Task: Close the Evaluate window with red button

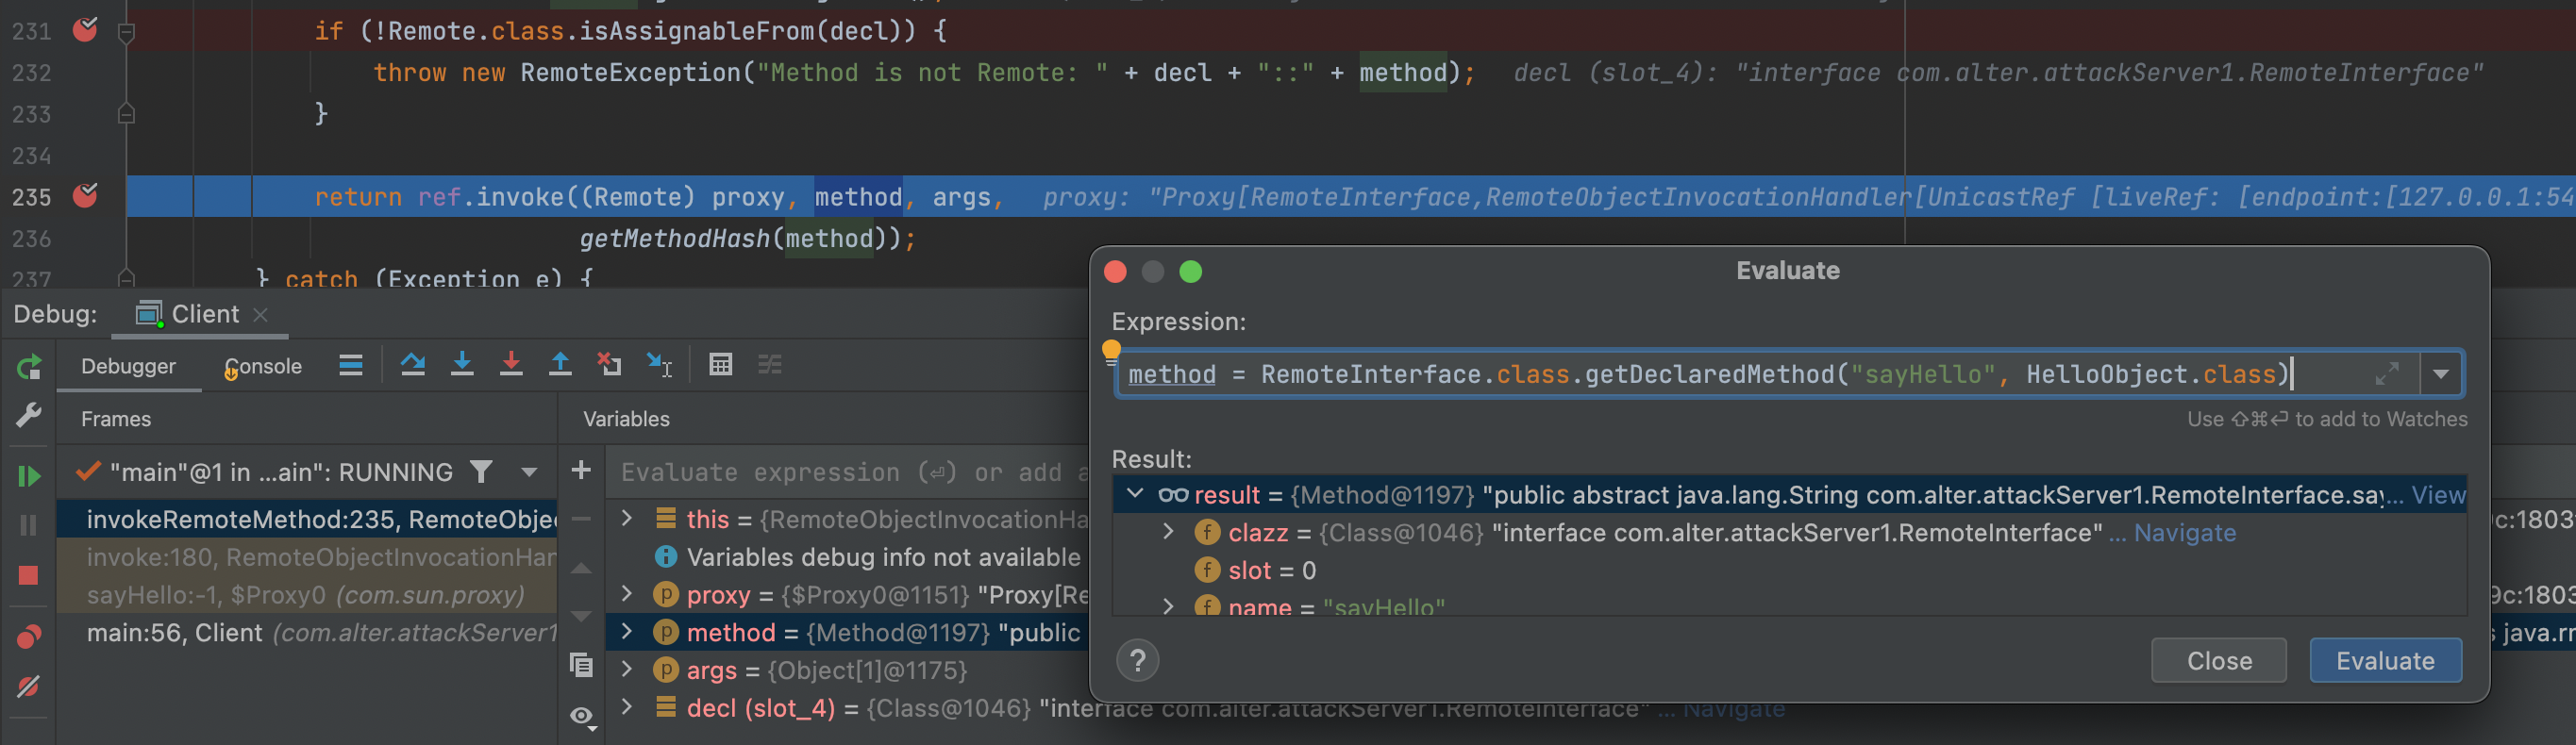Action: tap(1115, 272)
